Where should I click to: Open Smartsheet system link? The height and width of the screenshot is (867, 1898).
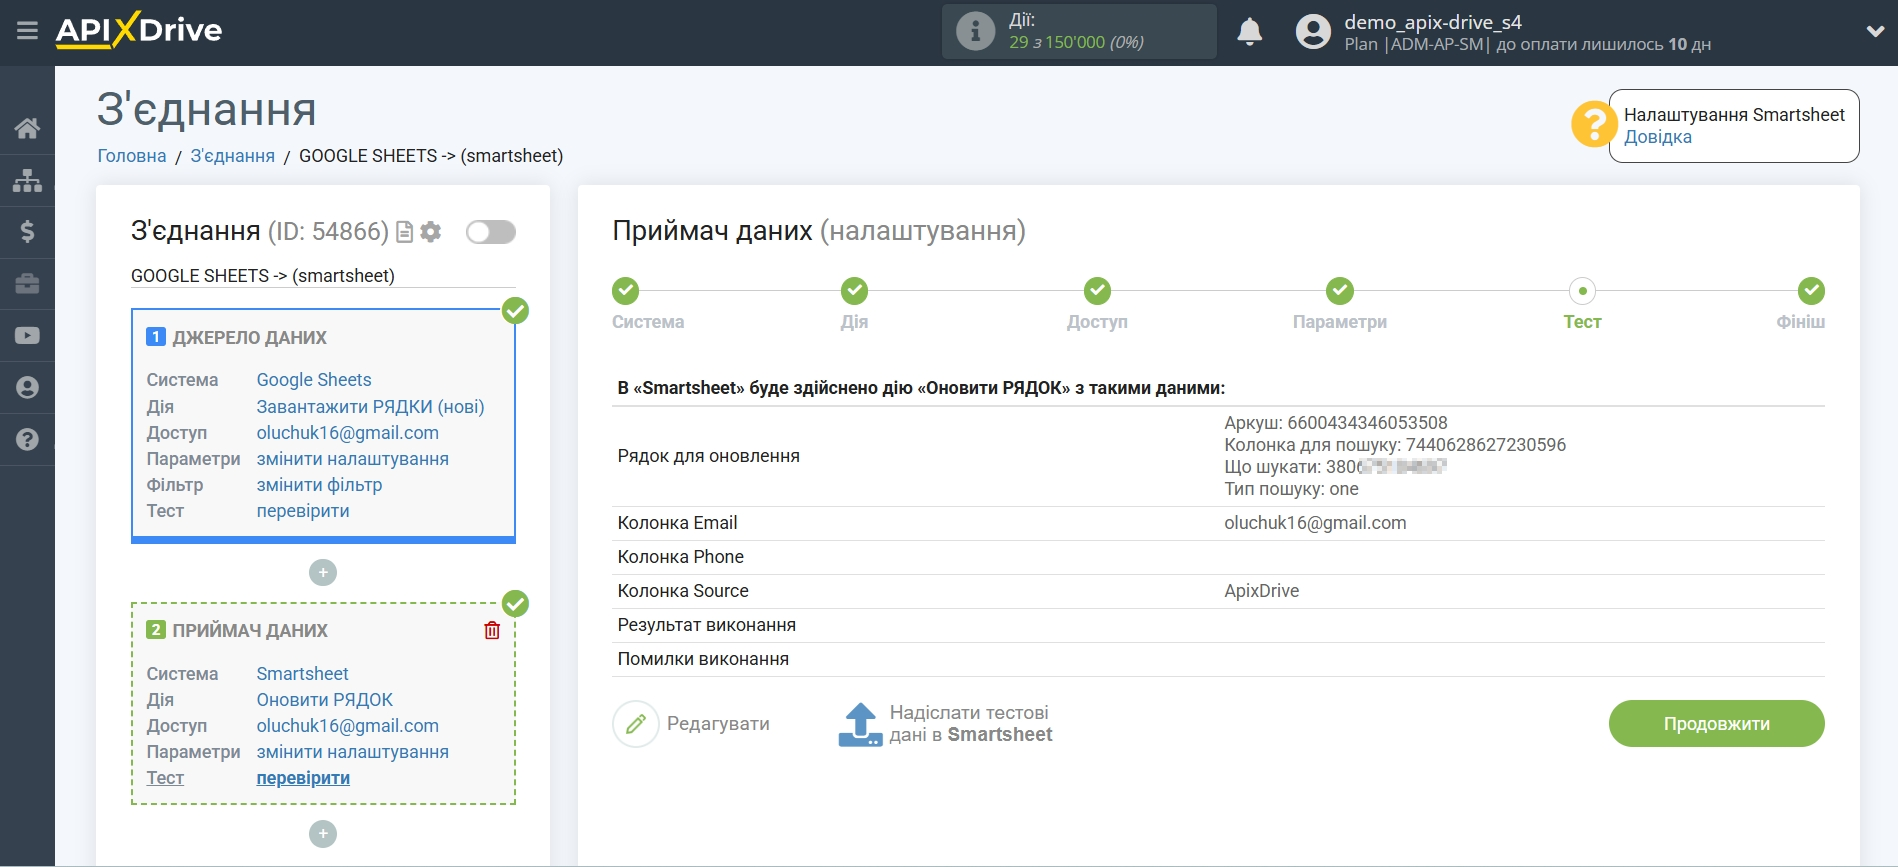click(x=302, y=674)
